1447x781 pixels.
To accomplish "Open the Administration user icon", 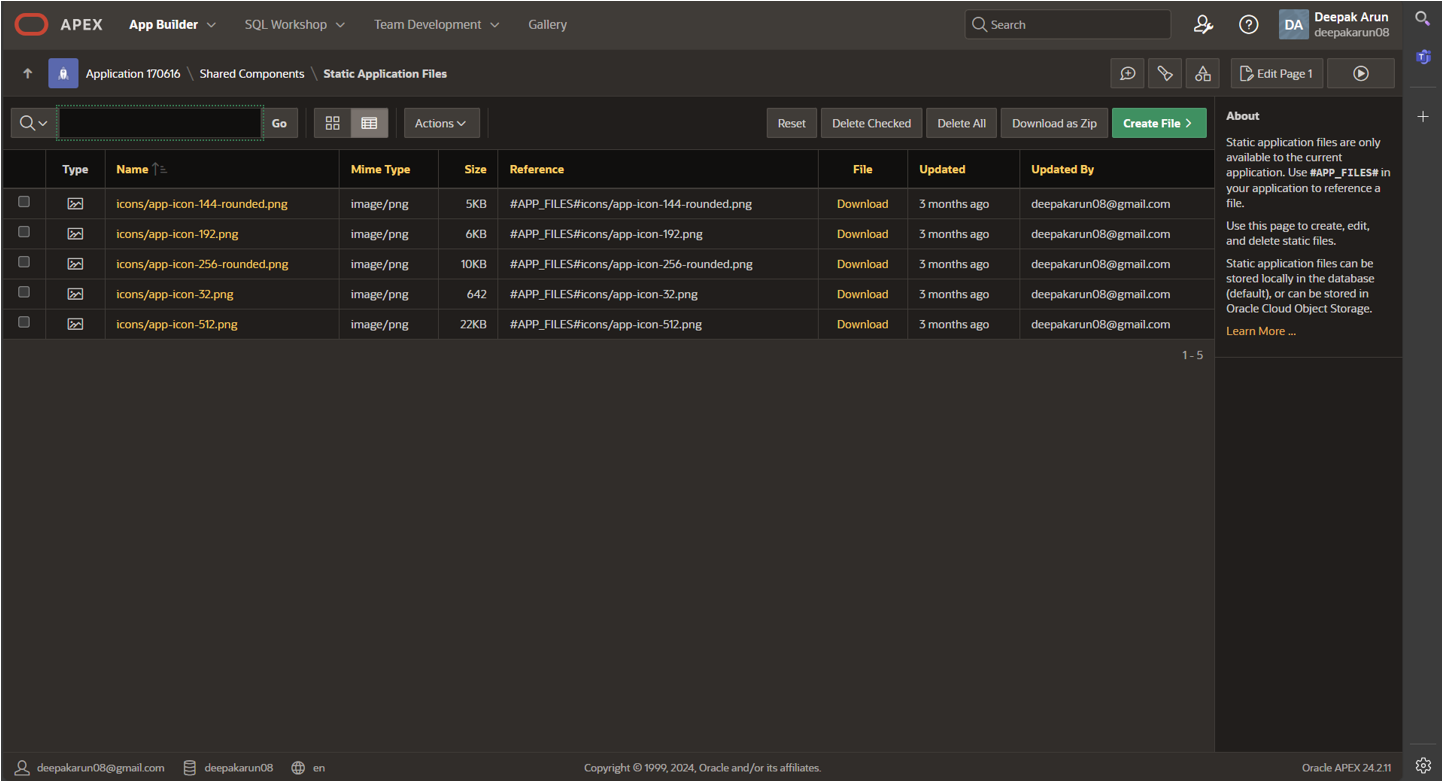I will point(1203,25).
